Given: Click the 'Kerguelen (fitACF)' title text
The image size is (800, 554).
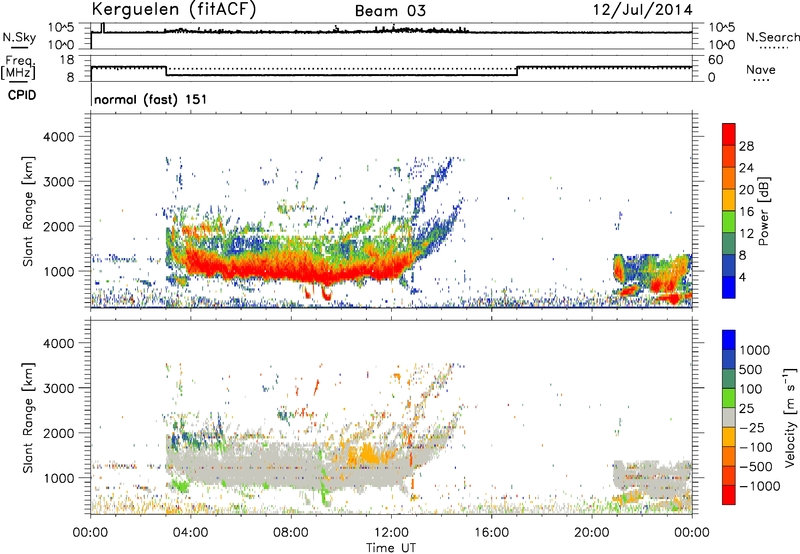Looking at the screenshot, I should coord(173,9).
